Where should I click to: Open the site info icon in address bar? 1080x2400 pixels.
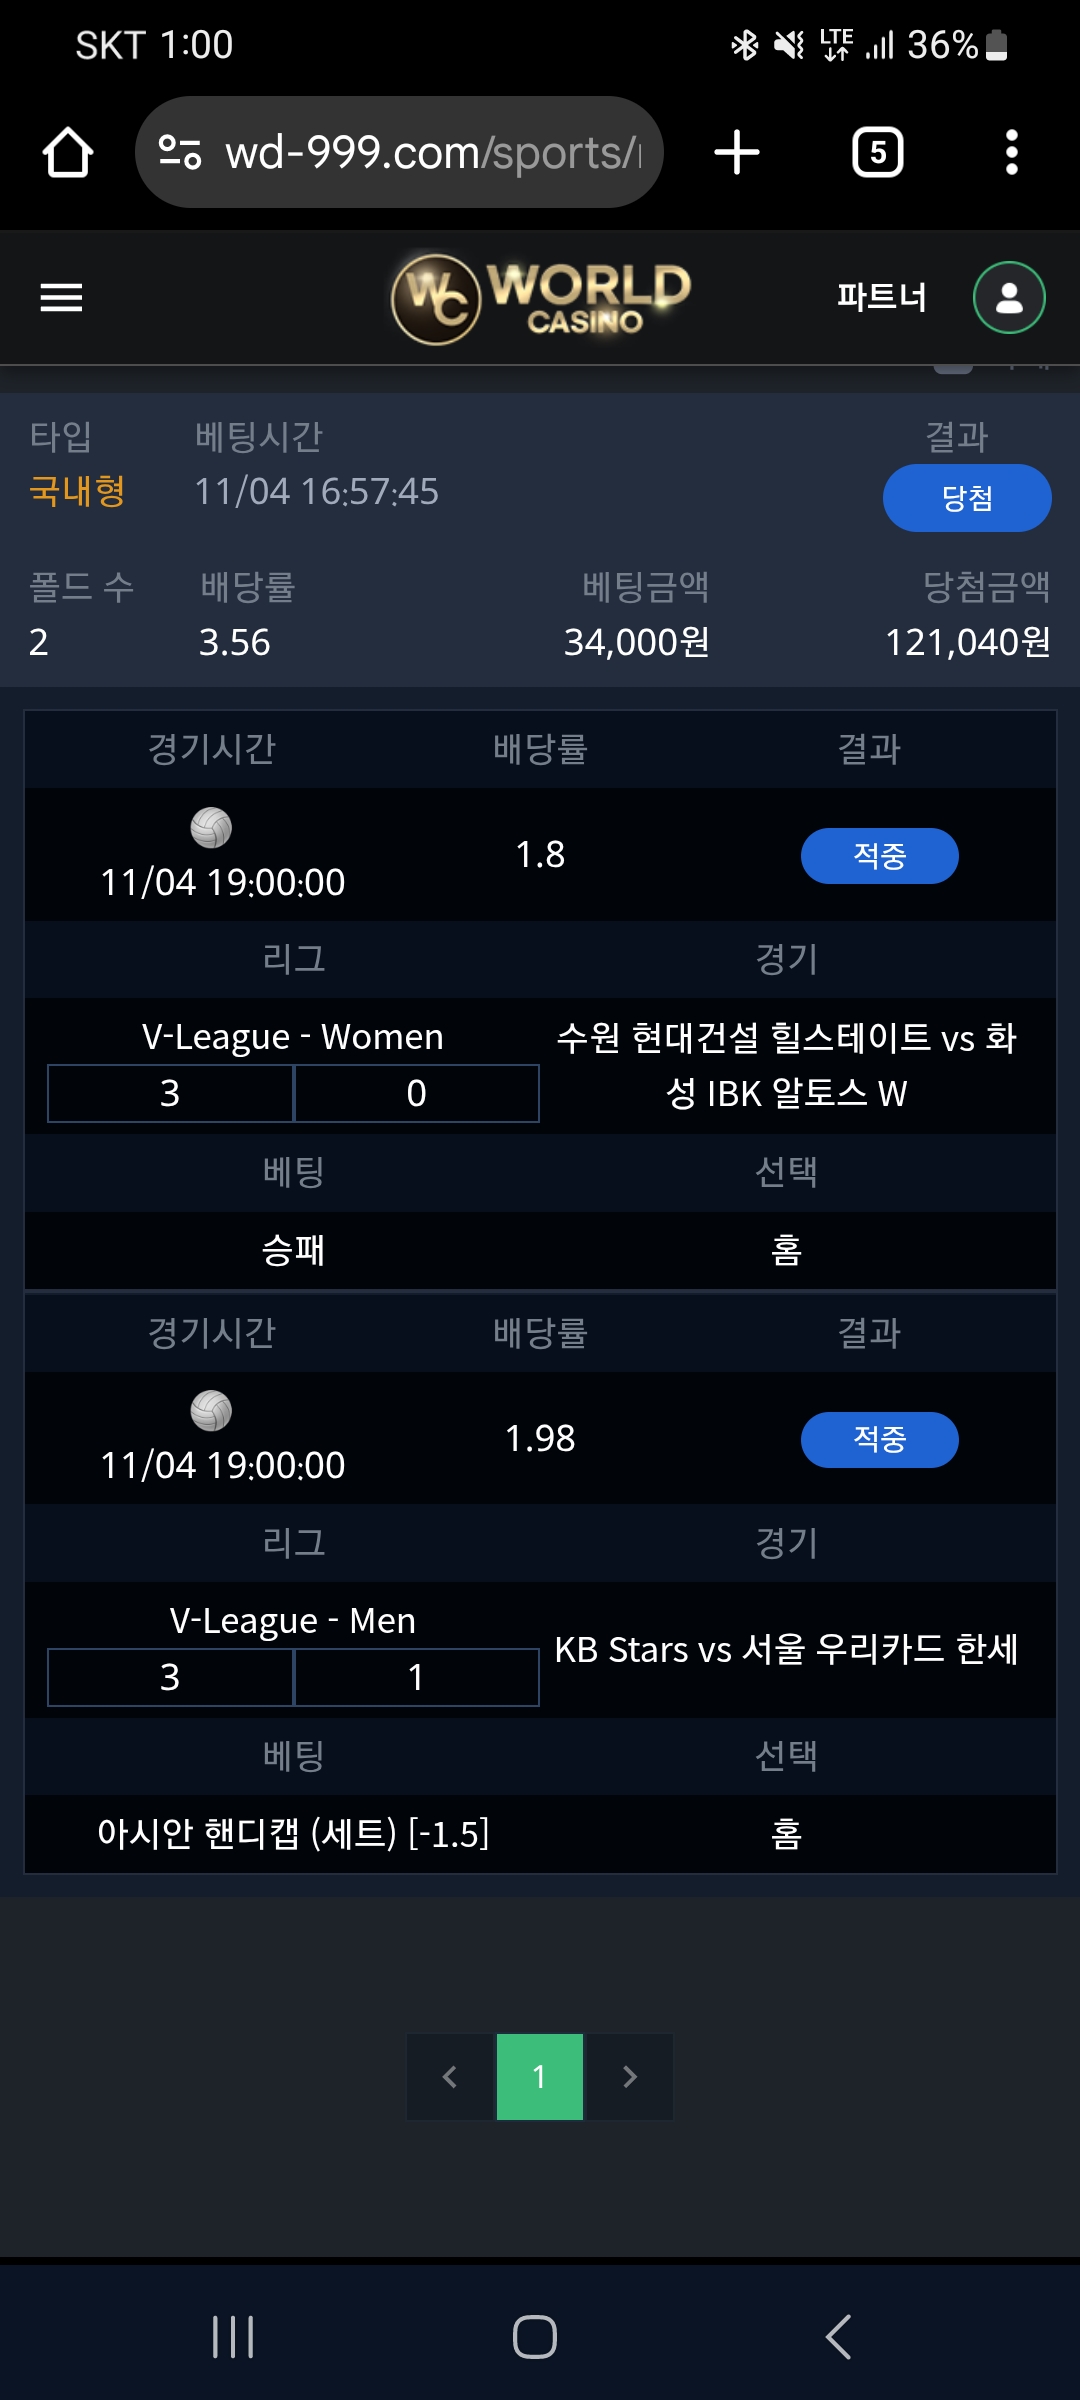(181, 153)
